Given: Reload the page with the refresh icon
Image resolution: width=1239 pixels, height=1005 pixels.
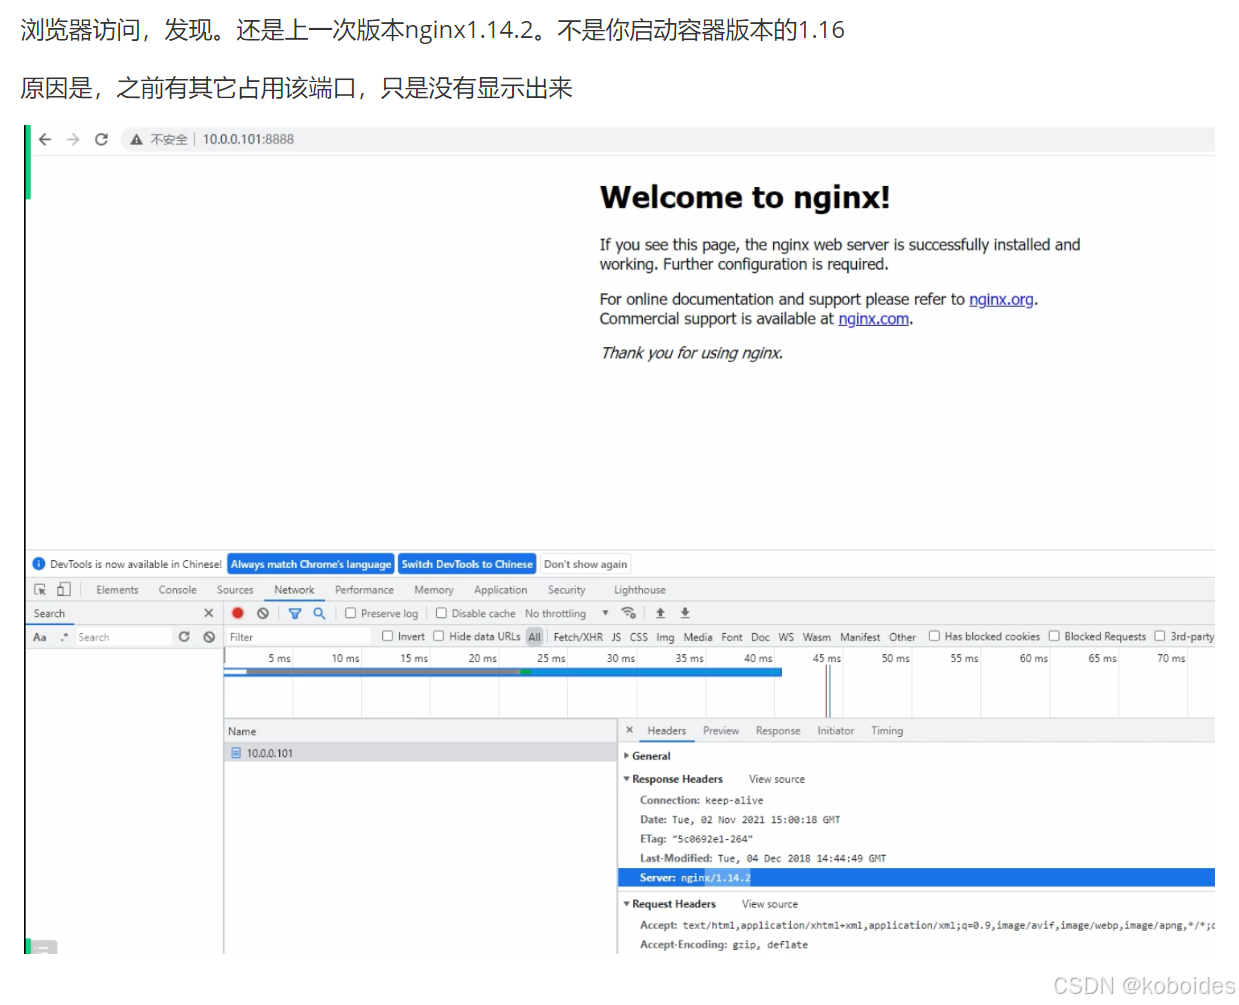Looking at the screenshot, I should pyautogui.click(x=101, y=139).
